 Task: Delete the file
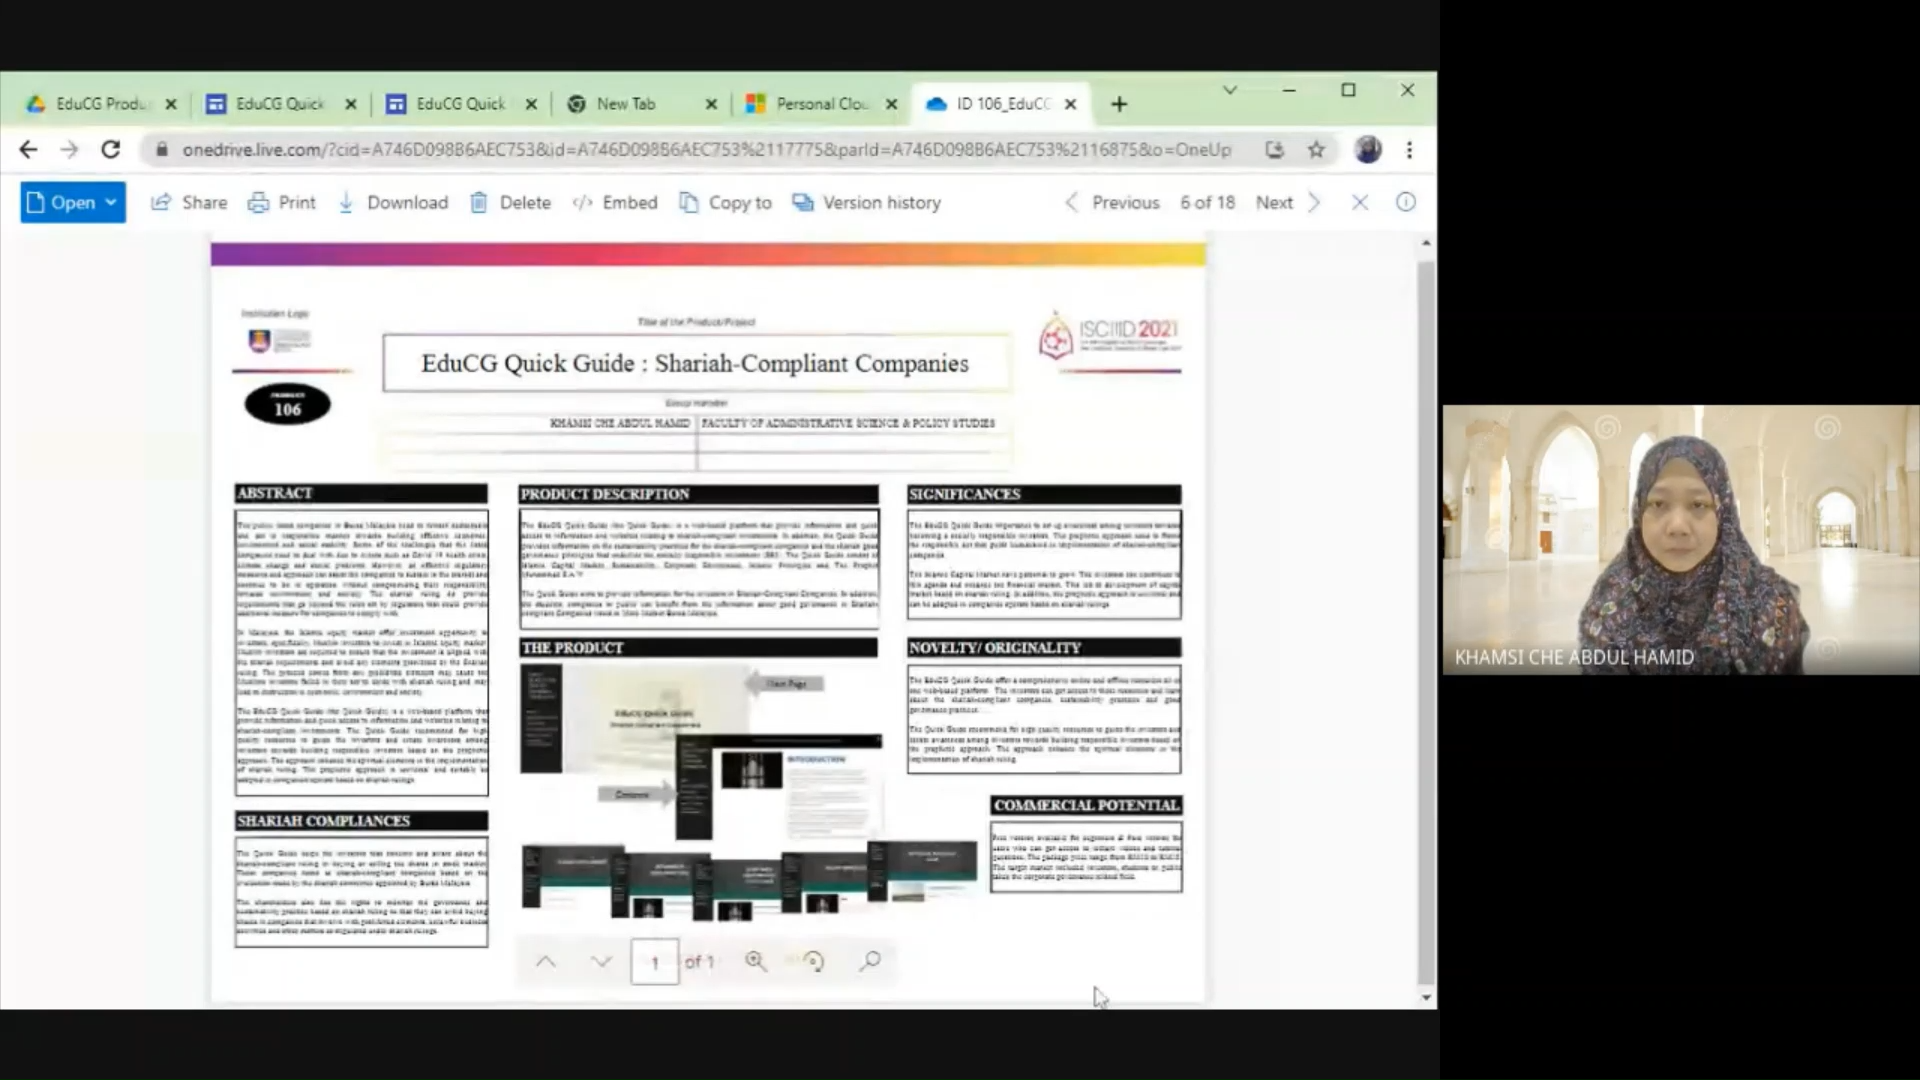click(510, 202)
